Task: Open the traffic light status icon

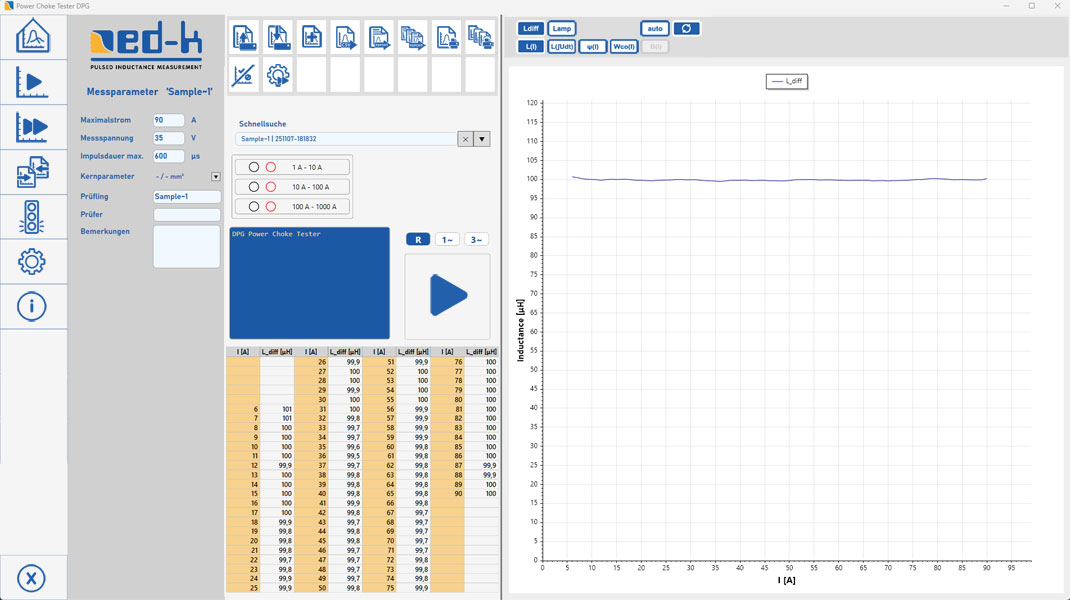Action: (x=32, y=217)
